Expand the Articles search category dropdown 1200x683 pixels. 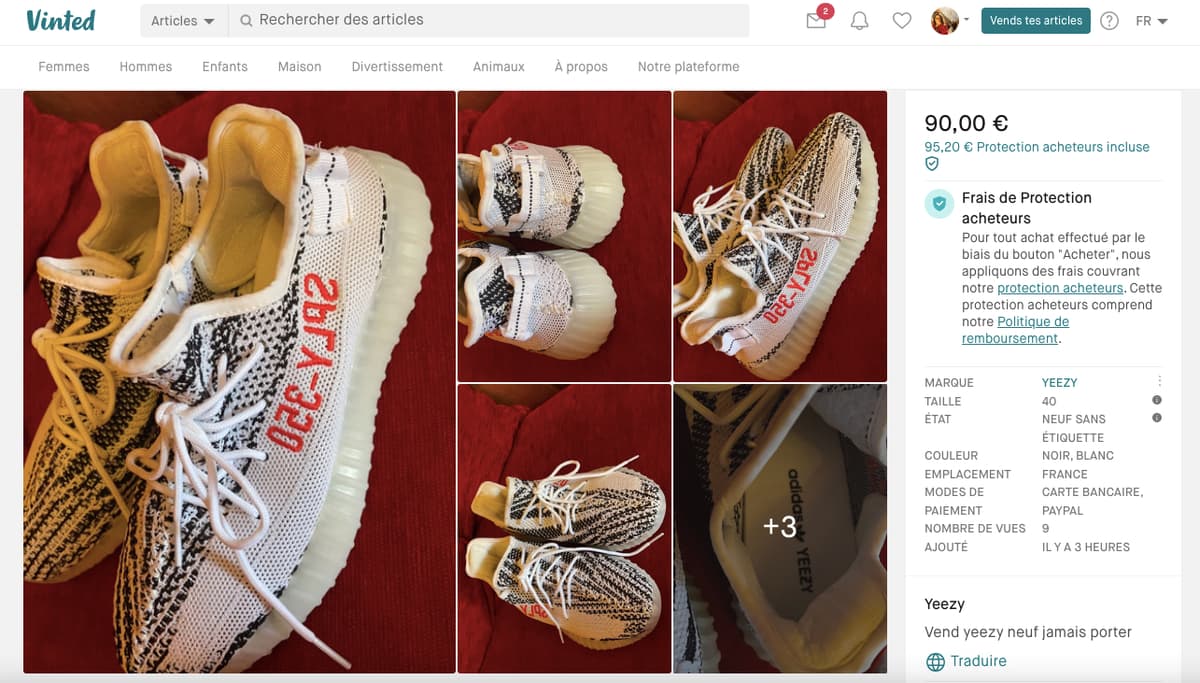pos(183,21)
